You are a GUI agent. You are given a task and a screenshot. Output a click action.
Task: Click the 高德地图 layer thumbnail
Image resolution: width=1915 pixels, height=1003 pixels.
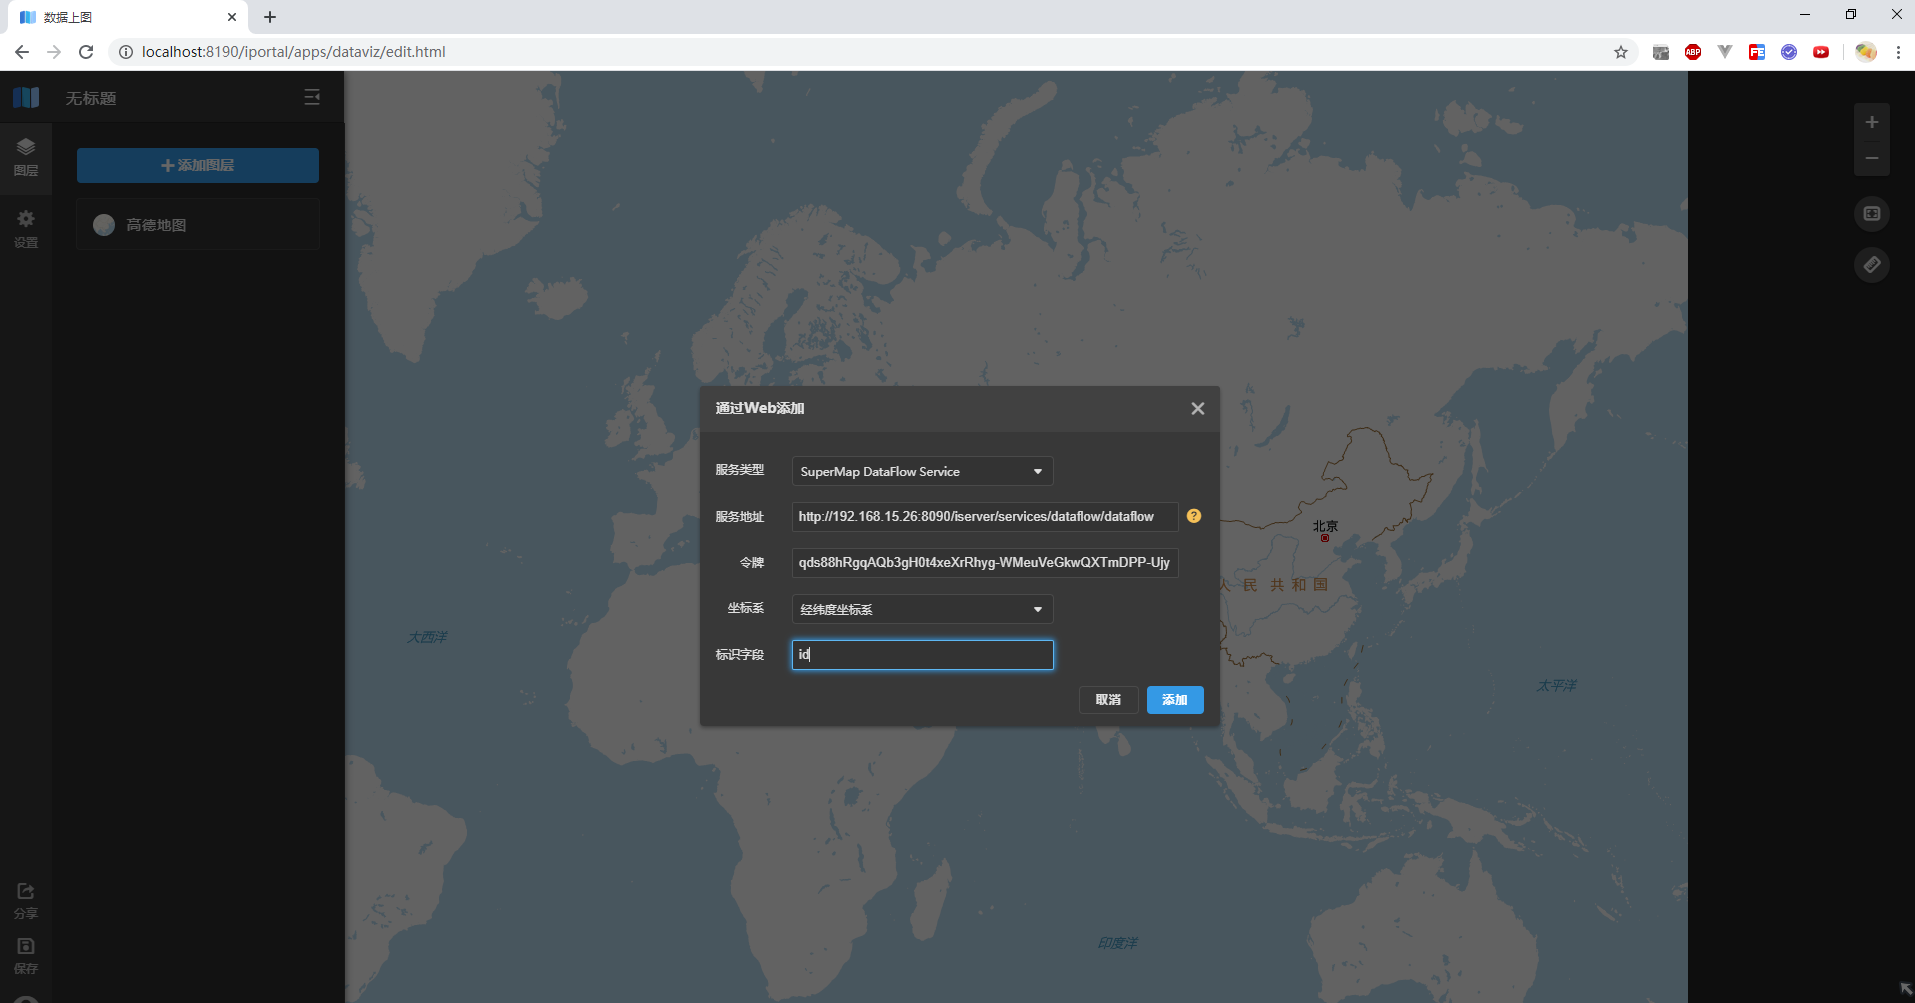point(103,224)
